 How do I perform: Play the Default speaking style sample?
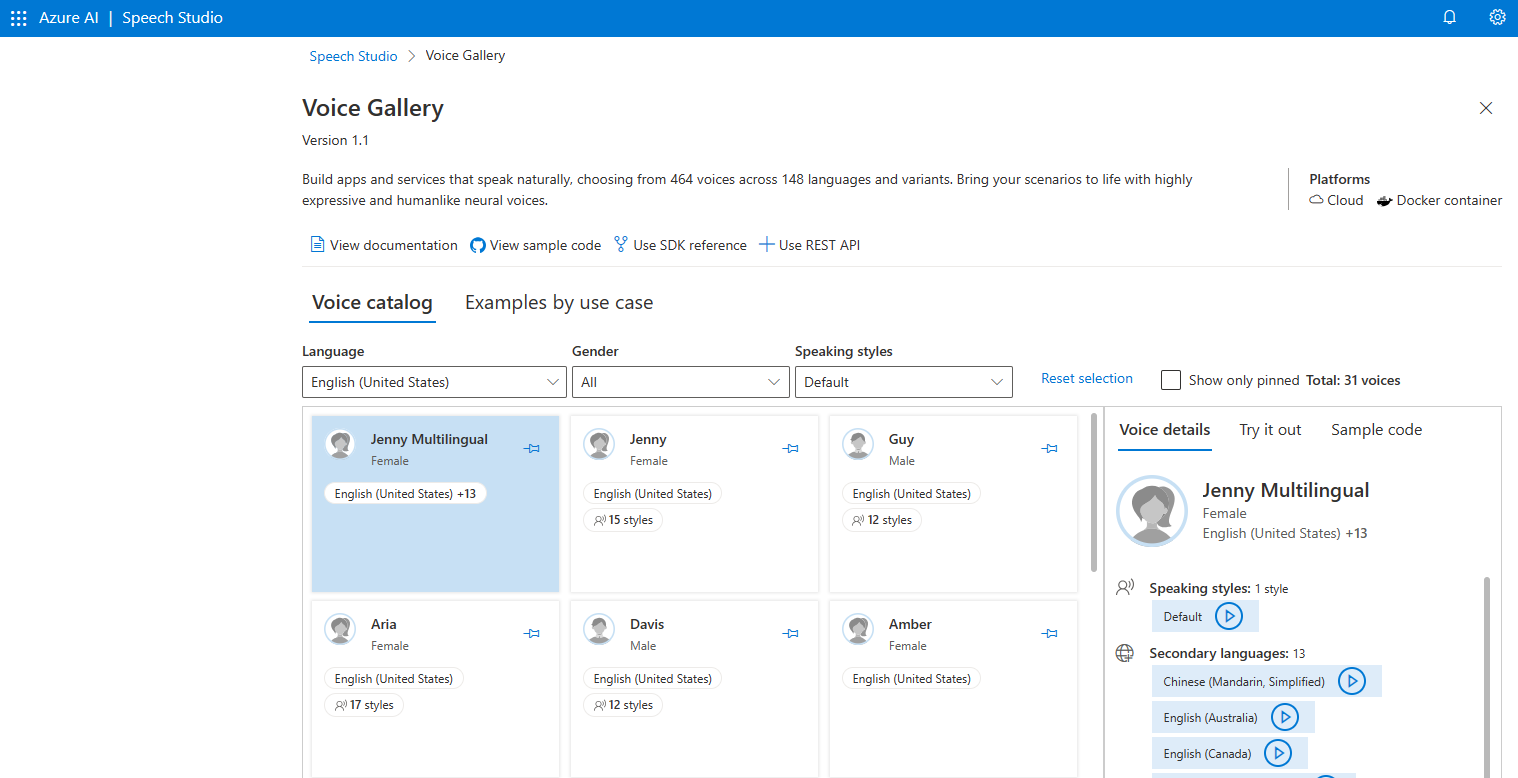point(1229,616)
